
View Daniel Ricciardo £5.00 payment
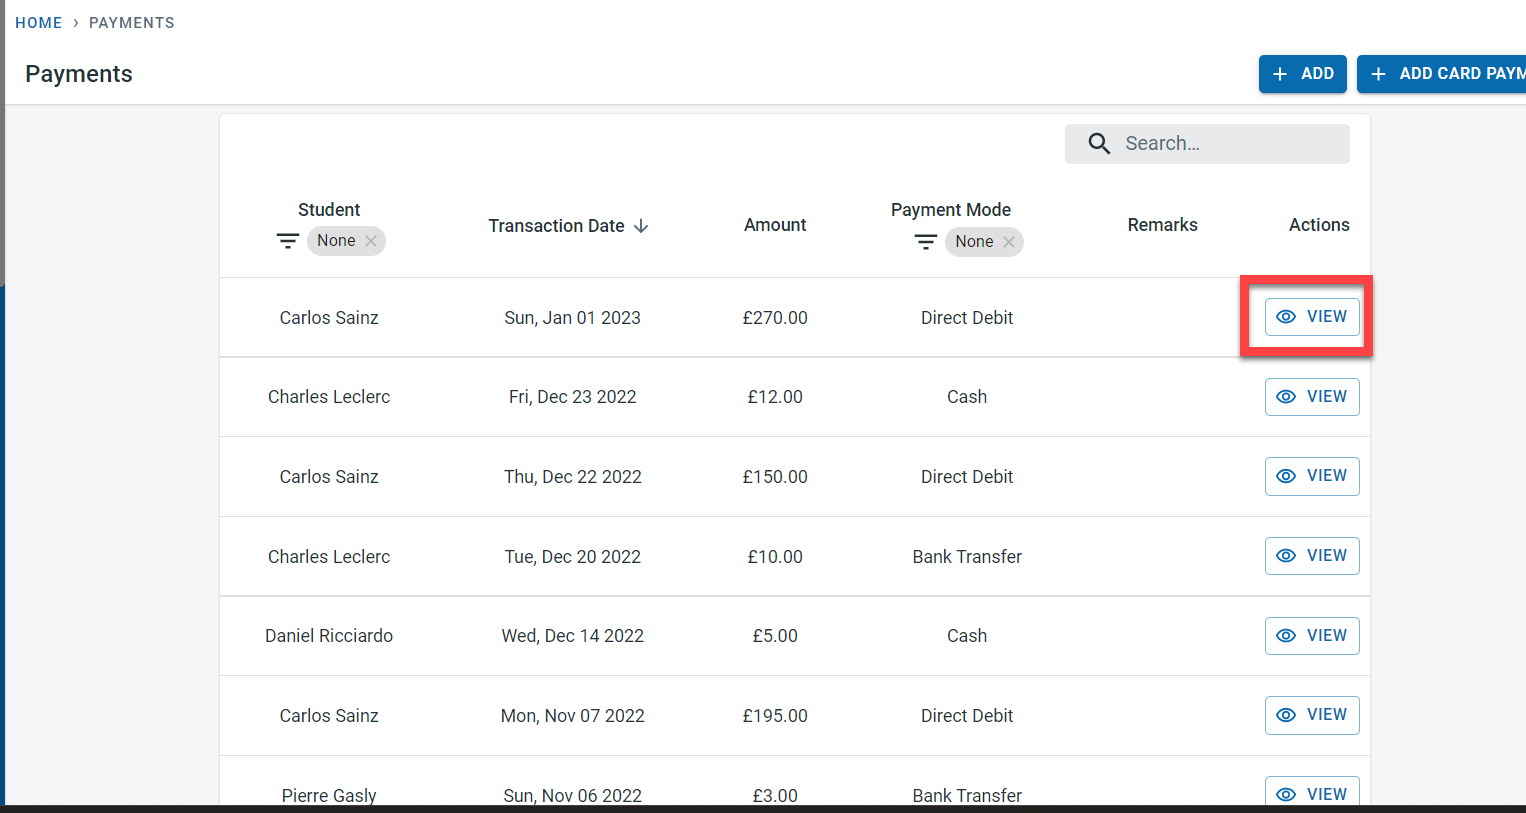[1312, 636]
